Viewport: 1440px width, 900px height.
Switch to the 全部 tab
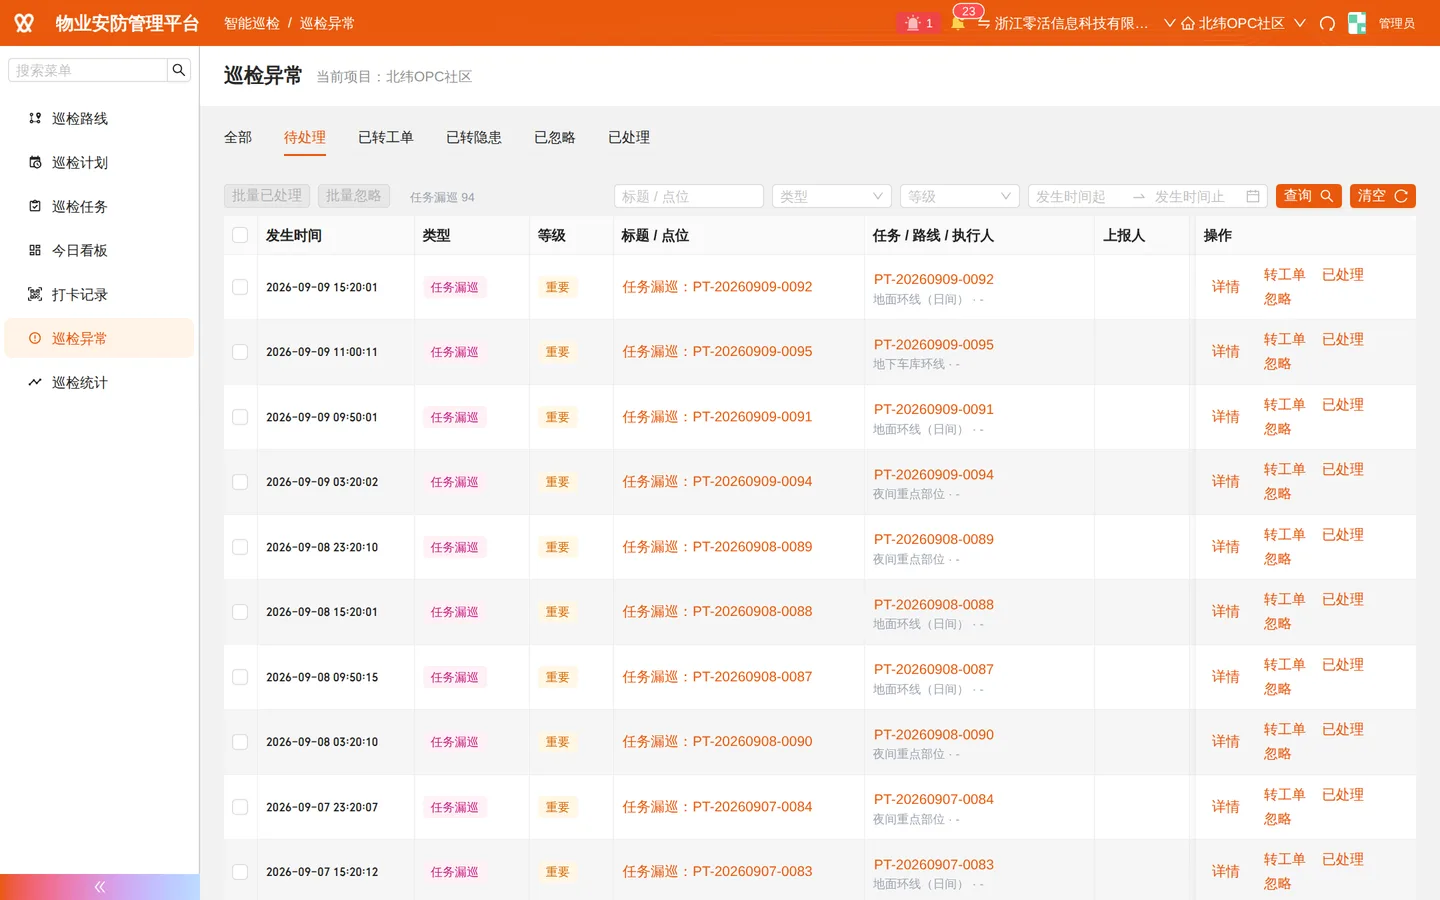(x=238, y=137)
